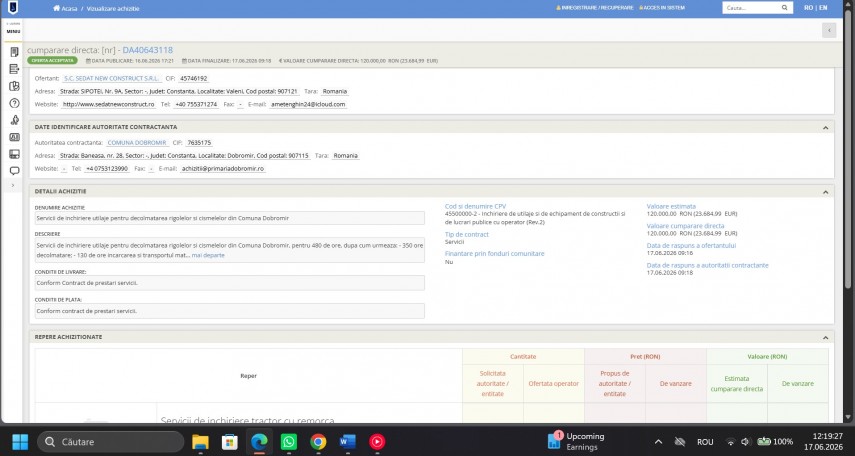Viewport: 855px width, 456px height.
Task: Open COMUNA DOBROMIR authority link
Action: pyautogui.click(x=137, y=143)
